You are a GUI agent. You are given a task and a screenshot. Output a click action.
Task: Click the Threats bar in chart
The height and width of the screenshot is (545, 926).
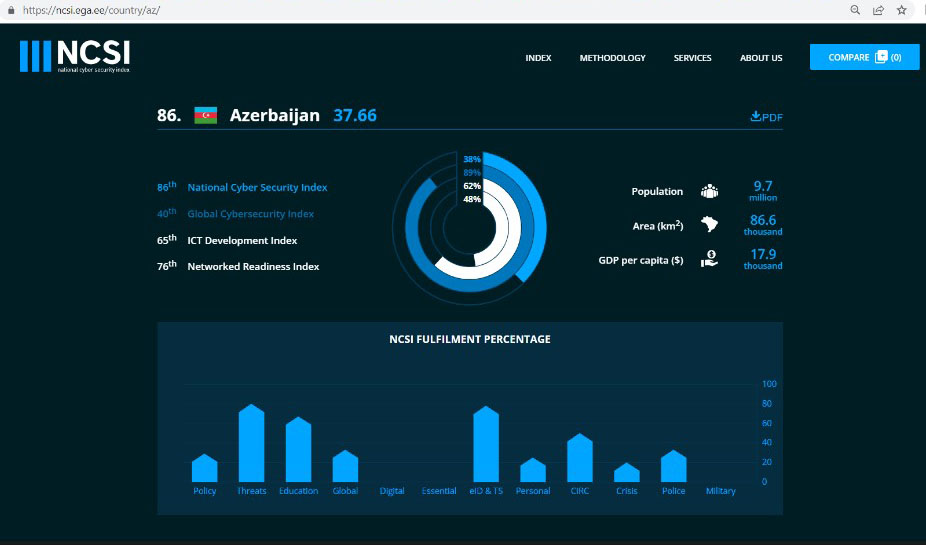pos(252,445)
